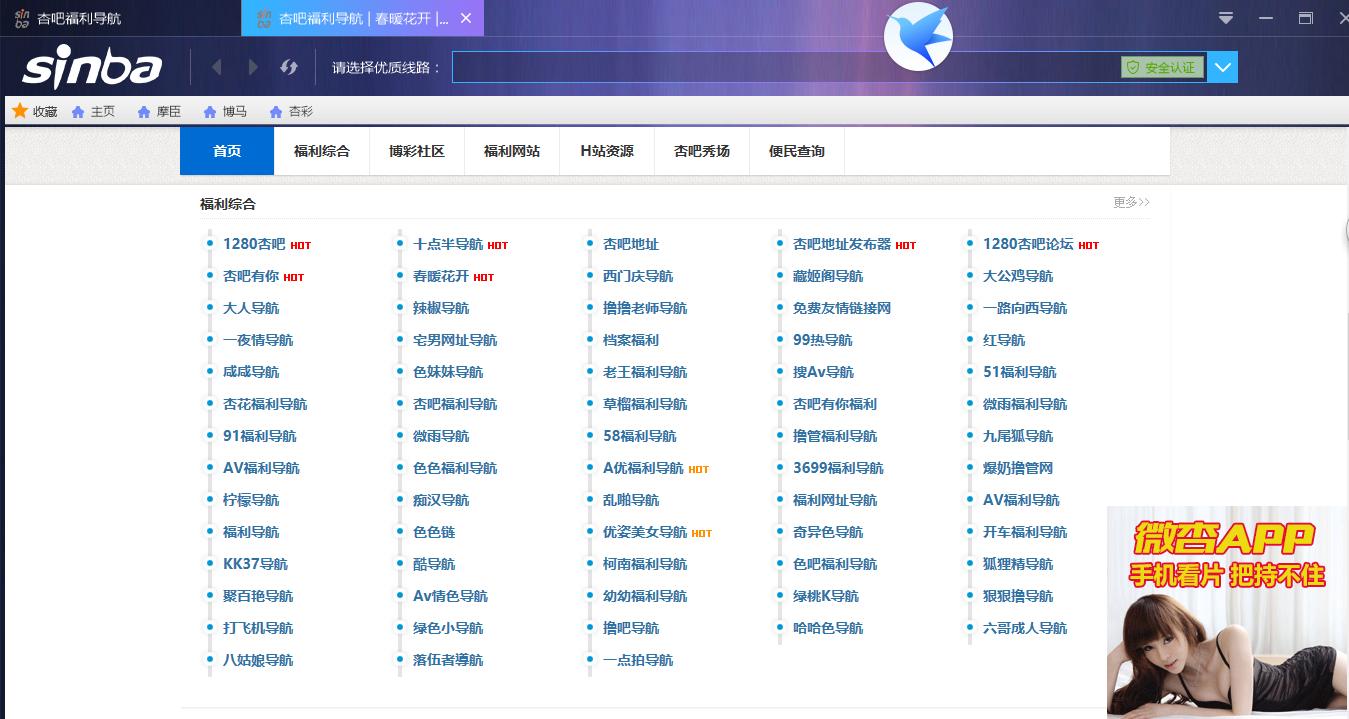
Task: Open the 狐狸精导航 link
Action: point(1018,564)
